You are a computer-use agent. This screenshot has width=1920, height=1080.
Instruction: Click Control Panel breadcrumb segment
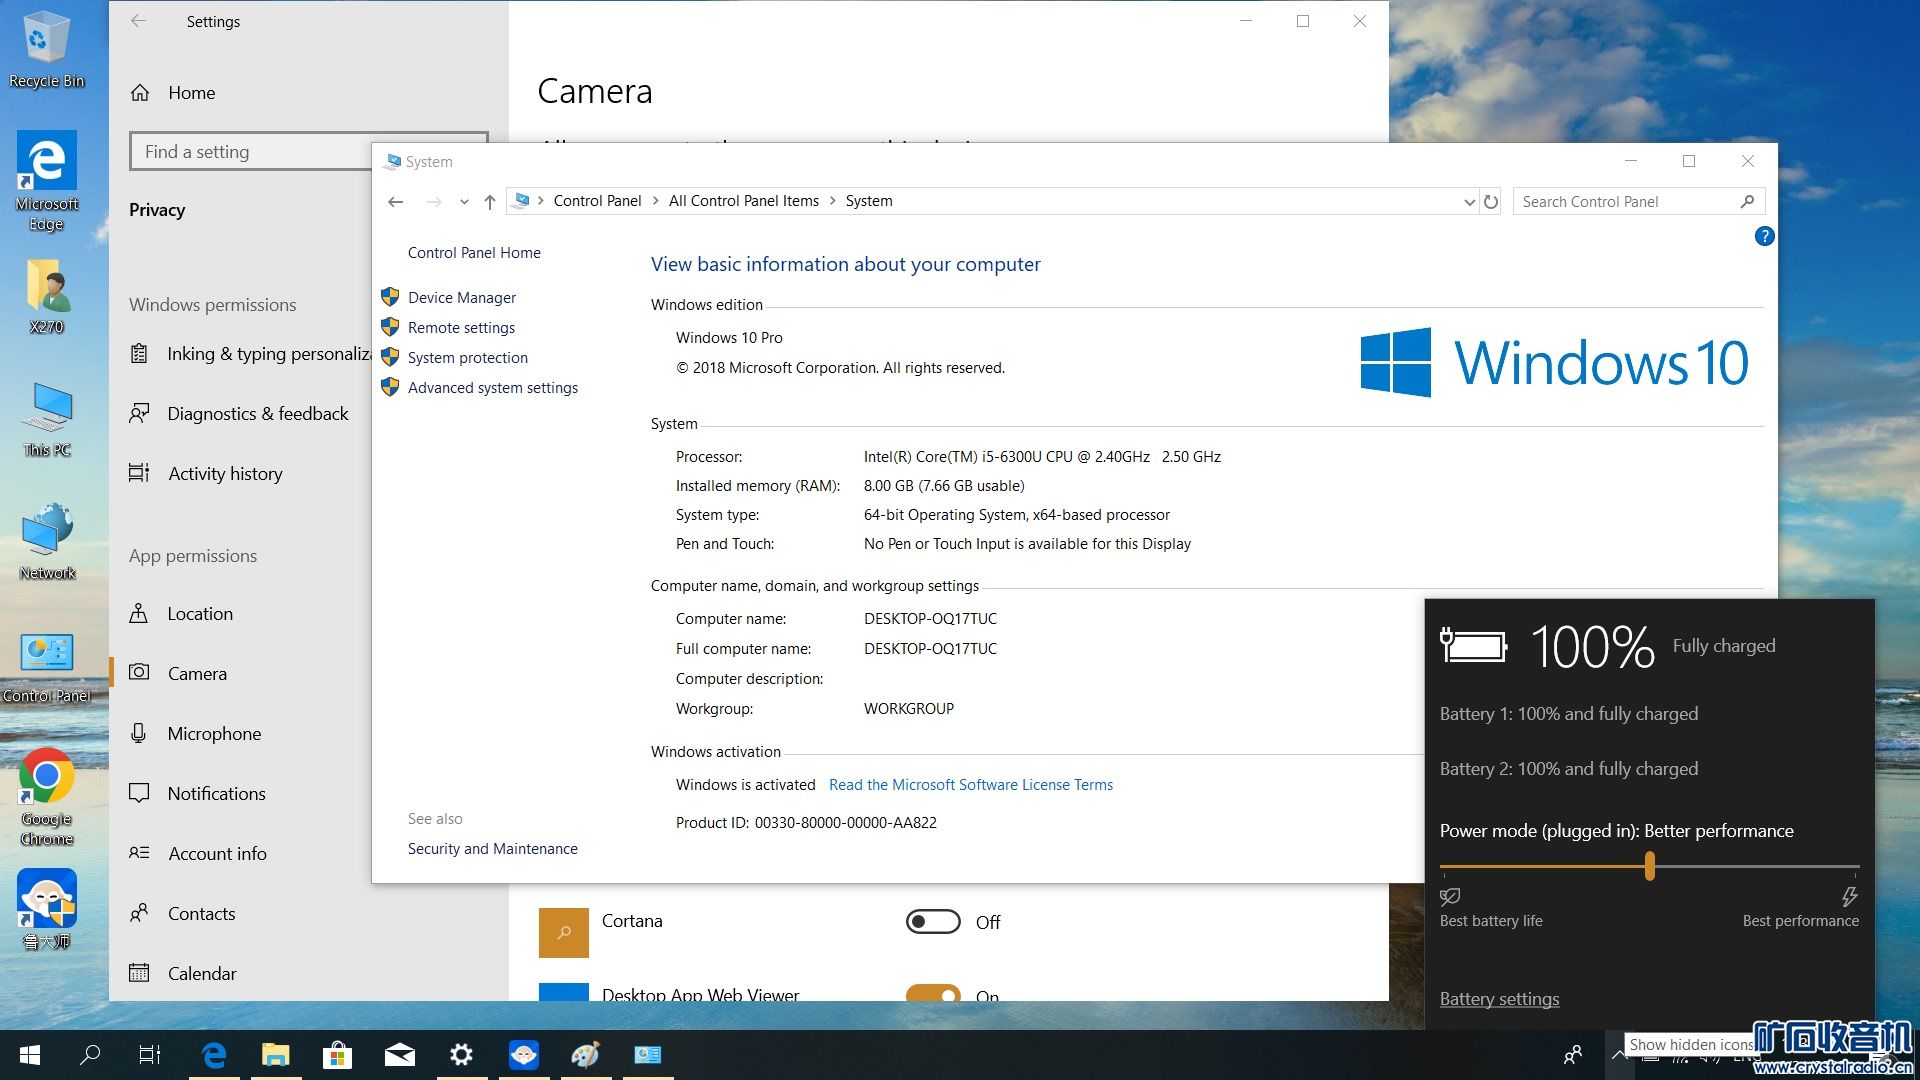(x=597, y=201)
